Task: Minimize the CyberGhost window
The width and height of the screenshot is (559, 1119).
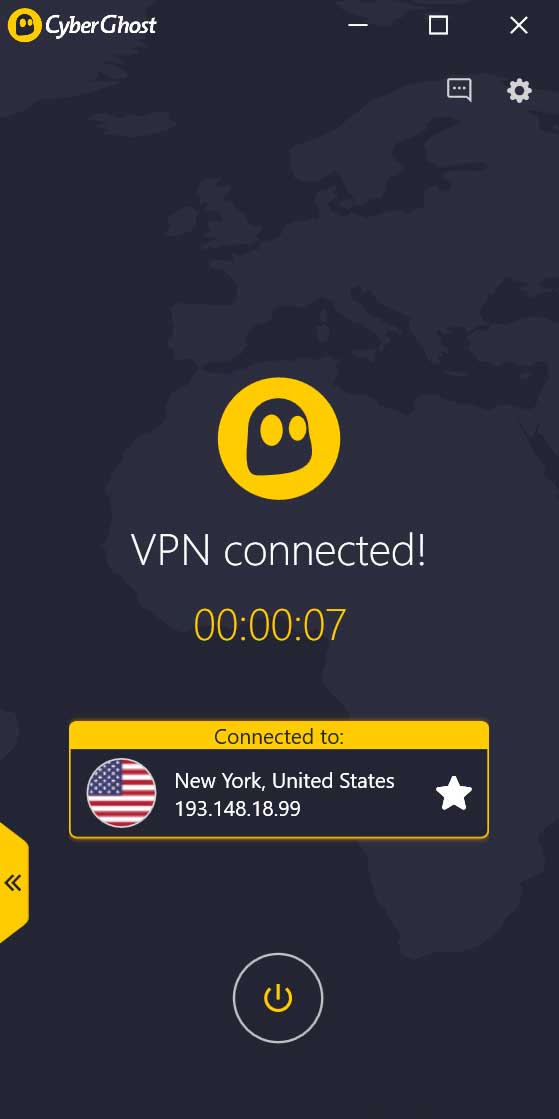Action: [358, 26]
